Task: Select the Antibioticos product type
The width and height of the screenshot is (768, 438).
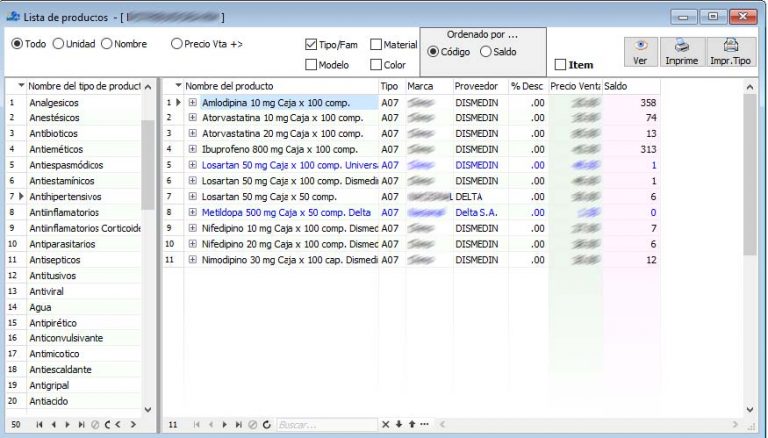Action: [x=53, y=133]
